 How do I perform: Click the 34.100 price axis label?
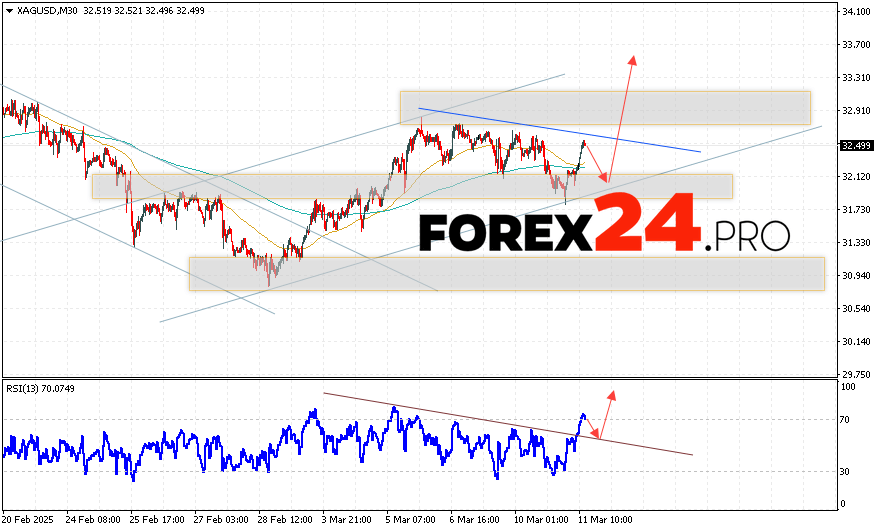[855, 12]
